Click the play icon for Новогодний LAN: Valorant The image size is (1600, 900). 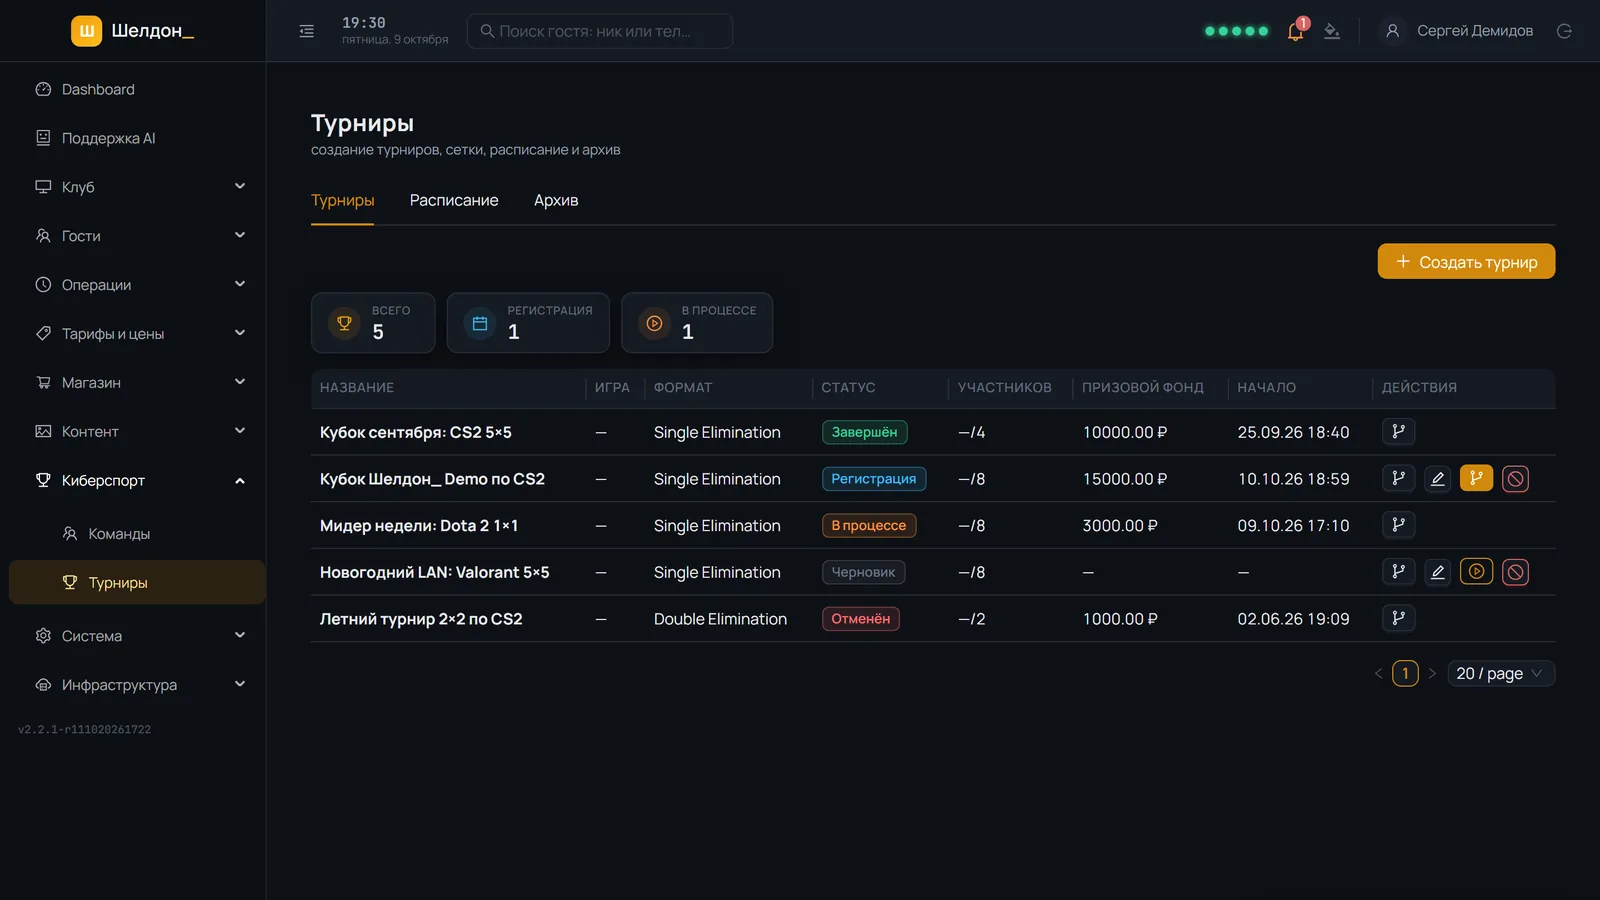coord(1476,572)
